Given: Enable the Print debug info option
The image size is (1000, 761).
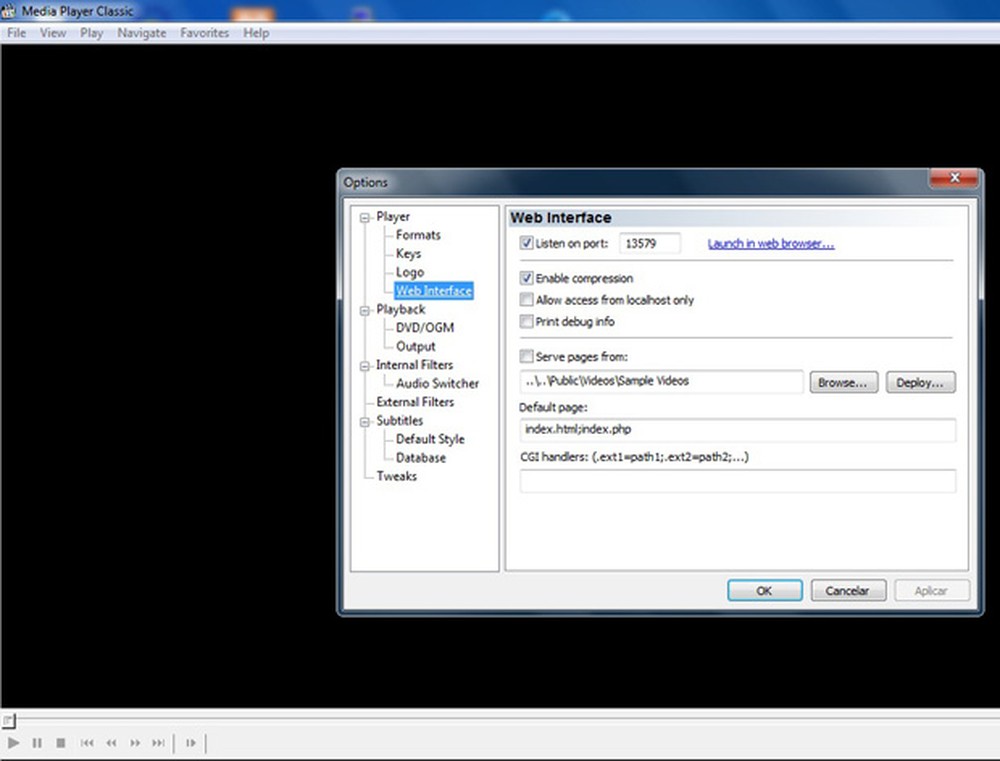Looking at the screenshot, I should [526, 321].
